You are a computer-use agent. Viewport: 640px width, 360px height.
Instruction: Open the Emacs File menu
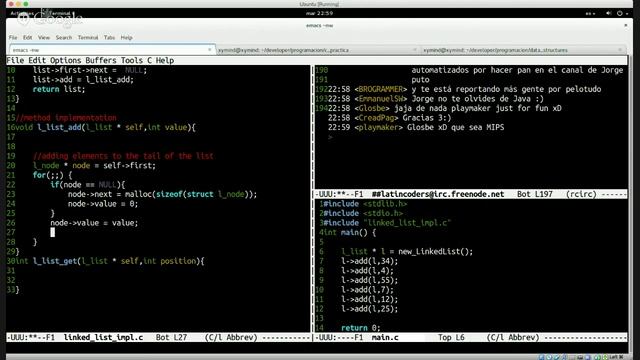coord(15,60)
